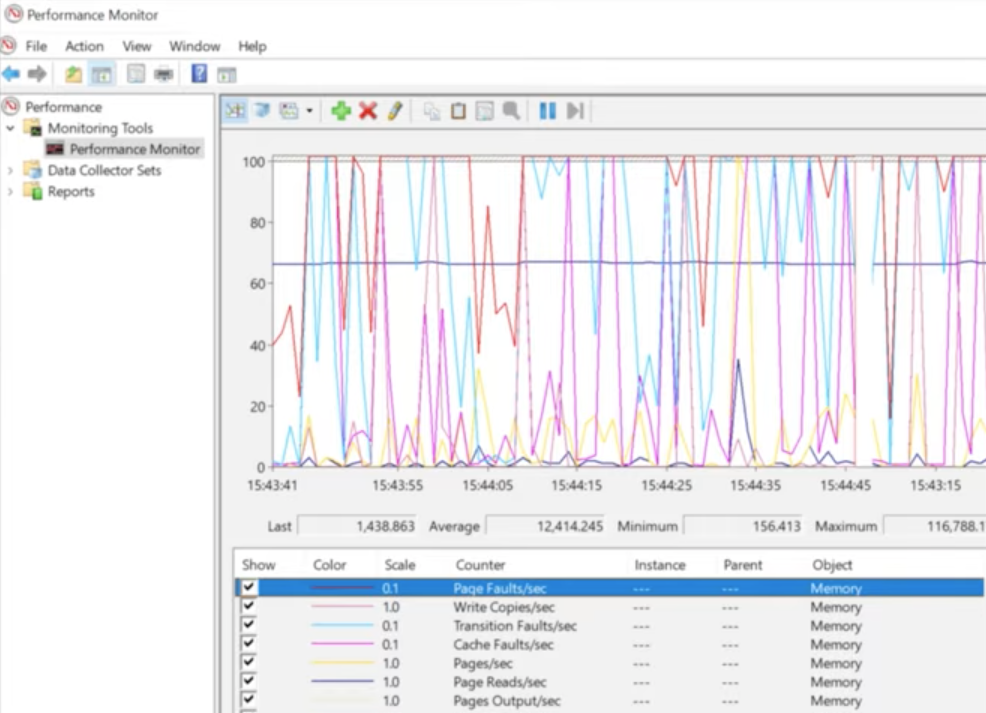Image resolution: width=986 pixels, height=713 pixels.
Task: Click Update Data step-forward icon
Action: point(575,111)
